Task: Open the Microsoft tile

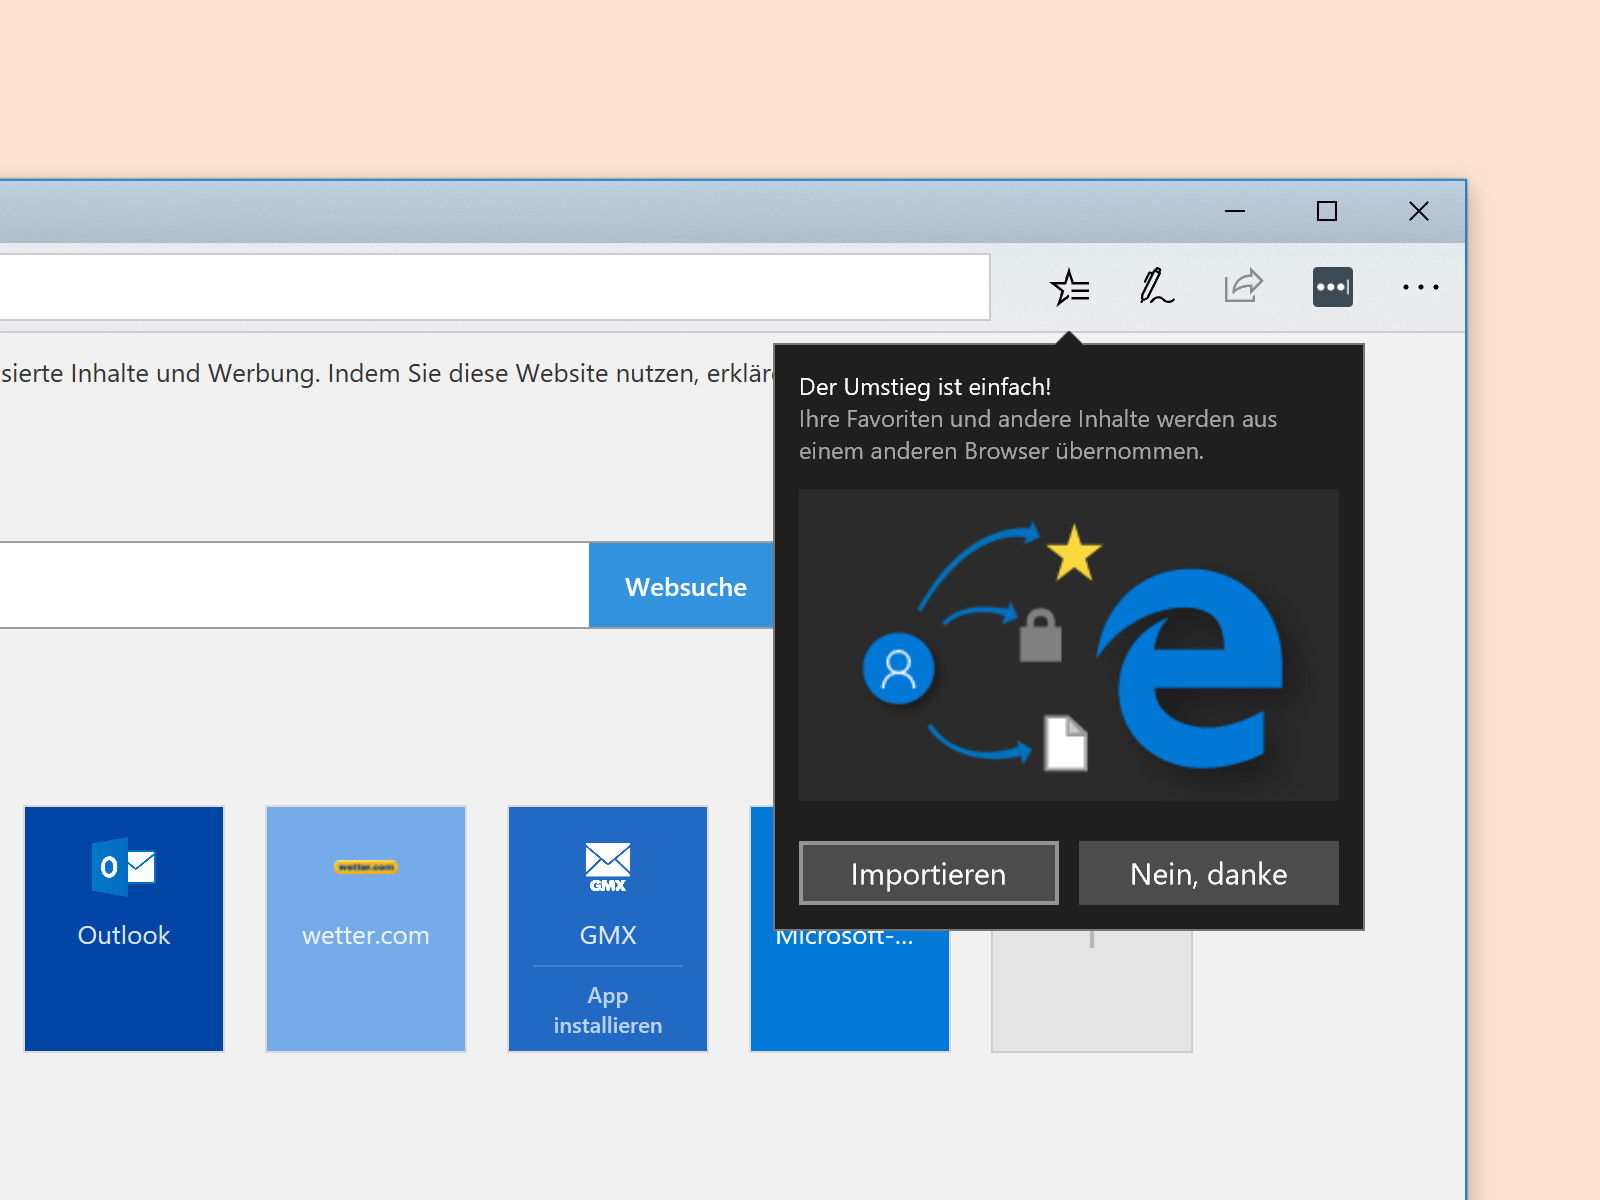Action: (849, 990)
